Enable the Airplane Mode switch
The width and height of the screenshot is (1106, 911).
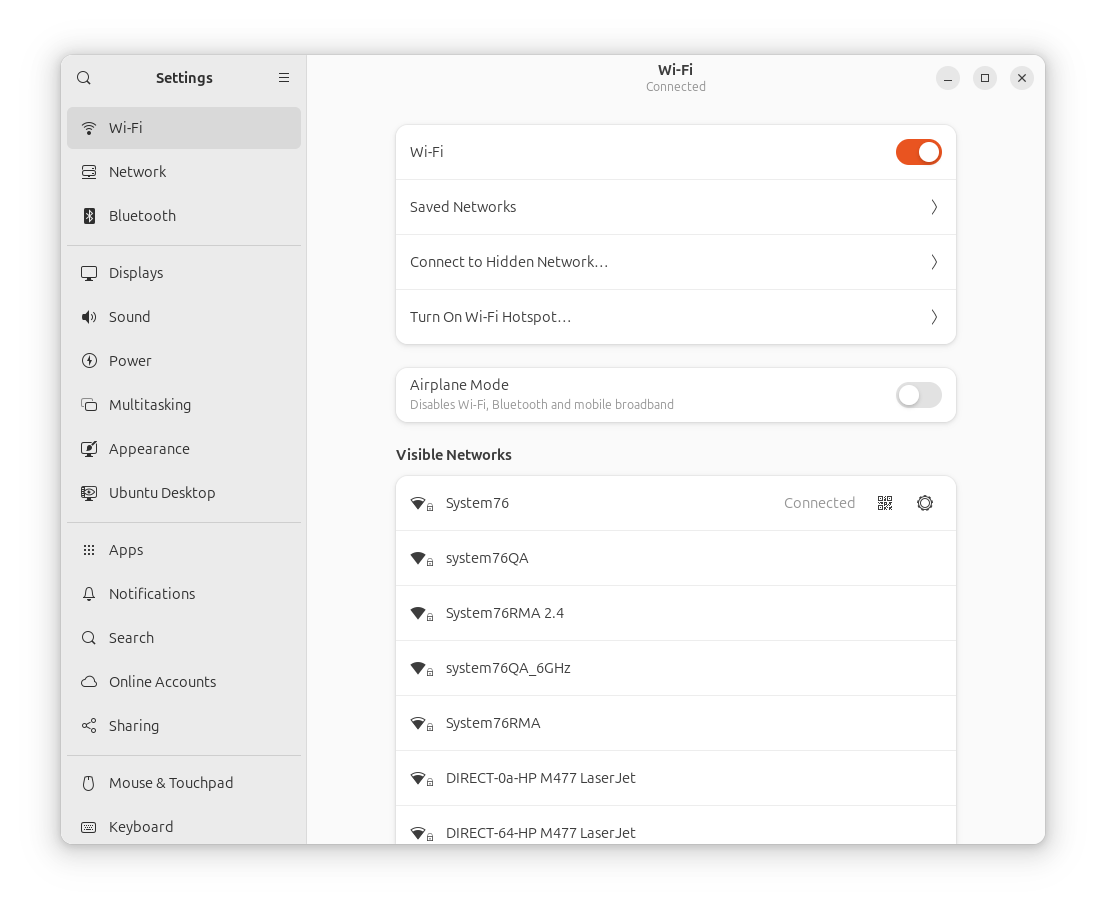918,395
